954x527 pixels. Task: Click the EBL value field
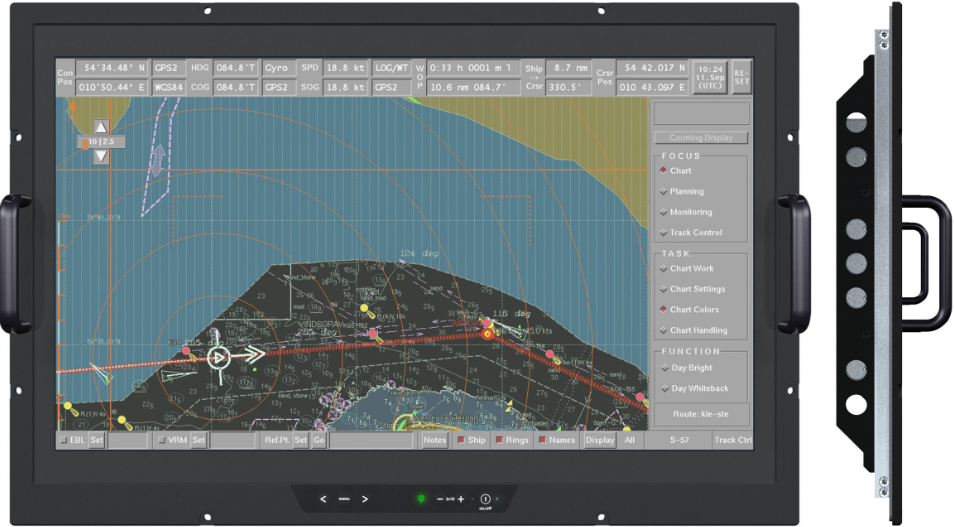click(x=128, y=440)
